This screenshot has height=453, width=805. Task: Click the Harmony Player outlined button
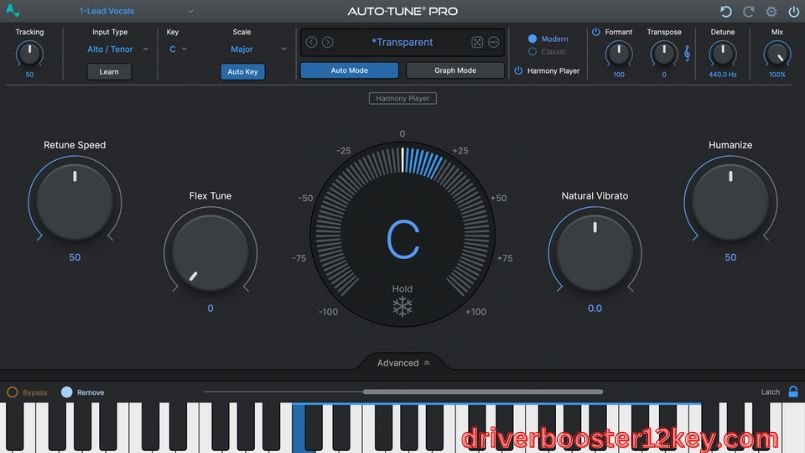pos(402,98)
